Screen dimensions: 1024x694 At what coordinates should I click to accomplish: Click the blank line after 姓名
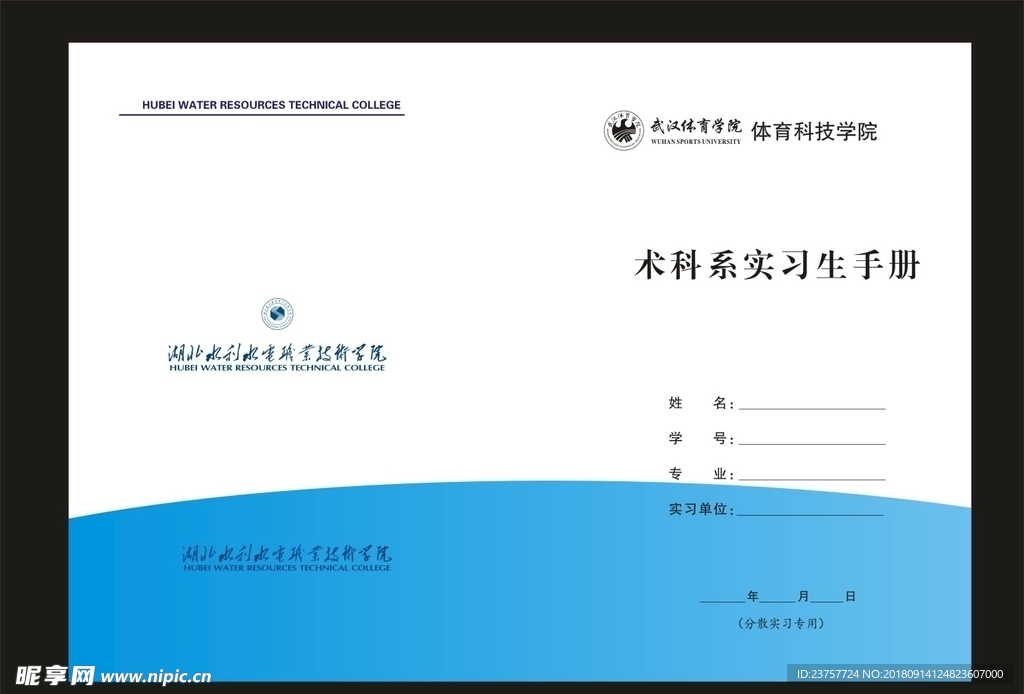point(812,408)
